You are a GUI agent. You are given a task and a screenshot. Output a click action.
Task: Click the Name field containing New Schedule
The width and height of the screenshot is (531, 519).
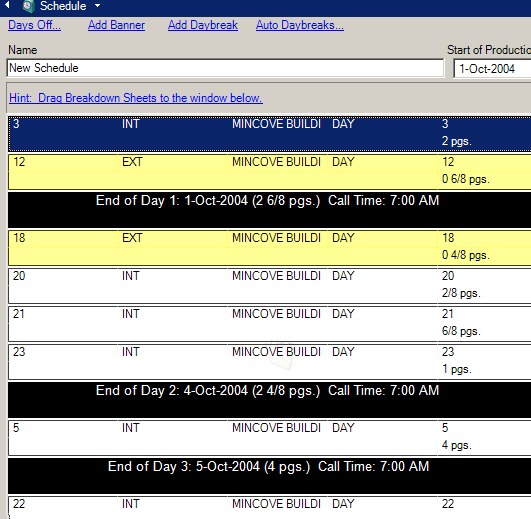click(225, 68)
